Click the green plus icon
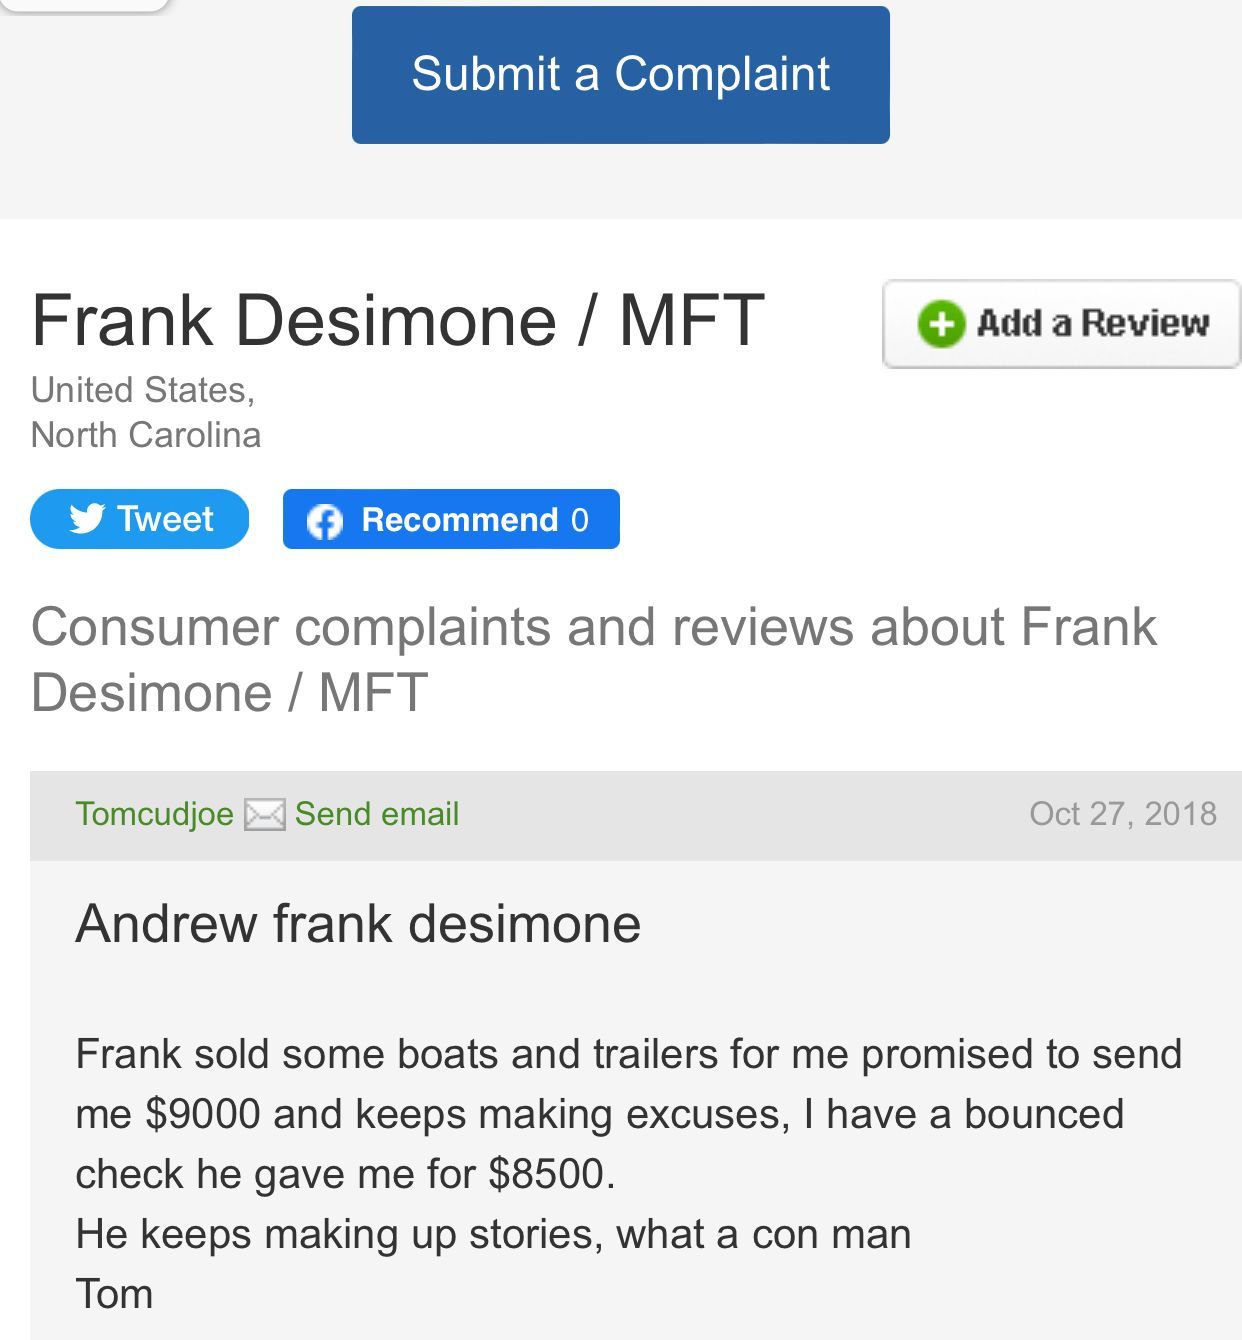Image resolution: width=1242 pixels, height=1340 pixels. [940, 324]
